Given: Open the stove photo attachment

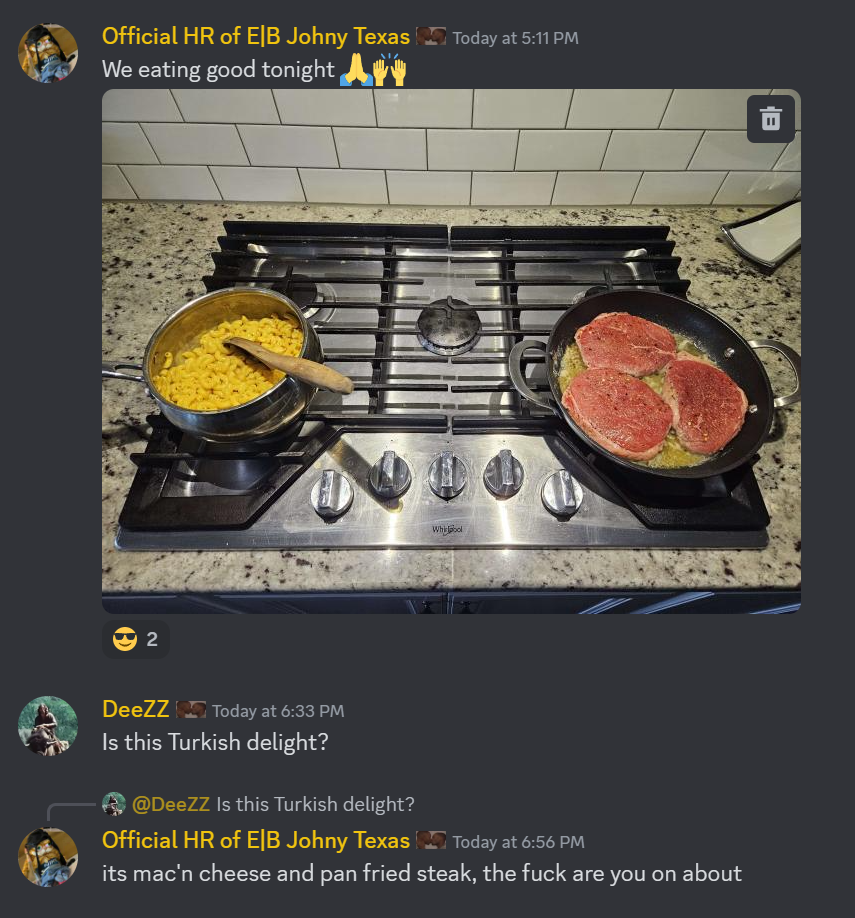Looking at the screenshot, I should click(x=452, y=351).
